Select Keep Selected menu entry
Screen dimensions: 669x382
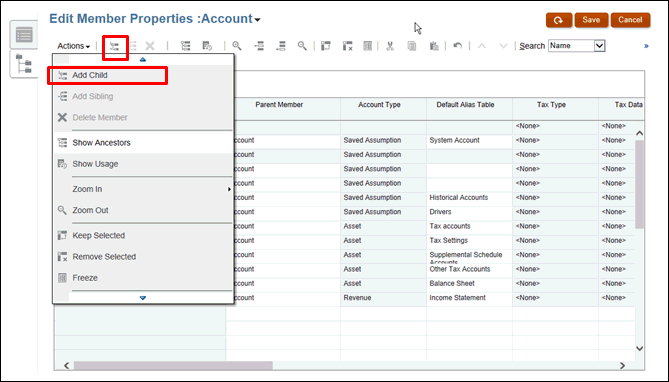pyautogui.click(x=144, y=236)
